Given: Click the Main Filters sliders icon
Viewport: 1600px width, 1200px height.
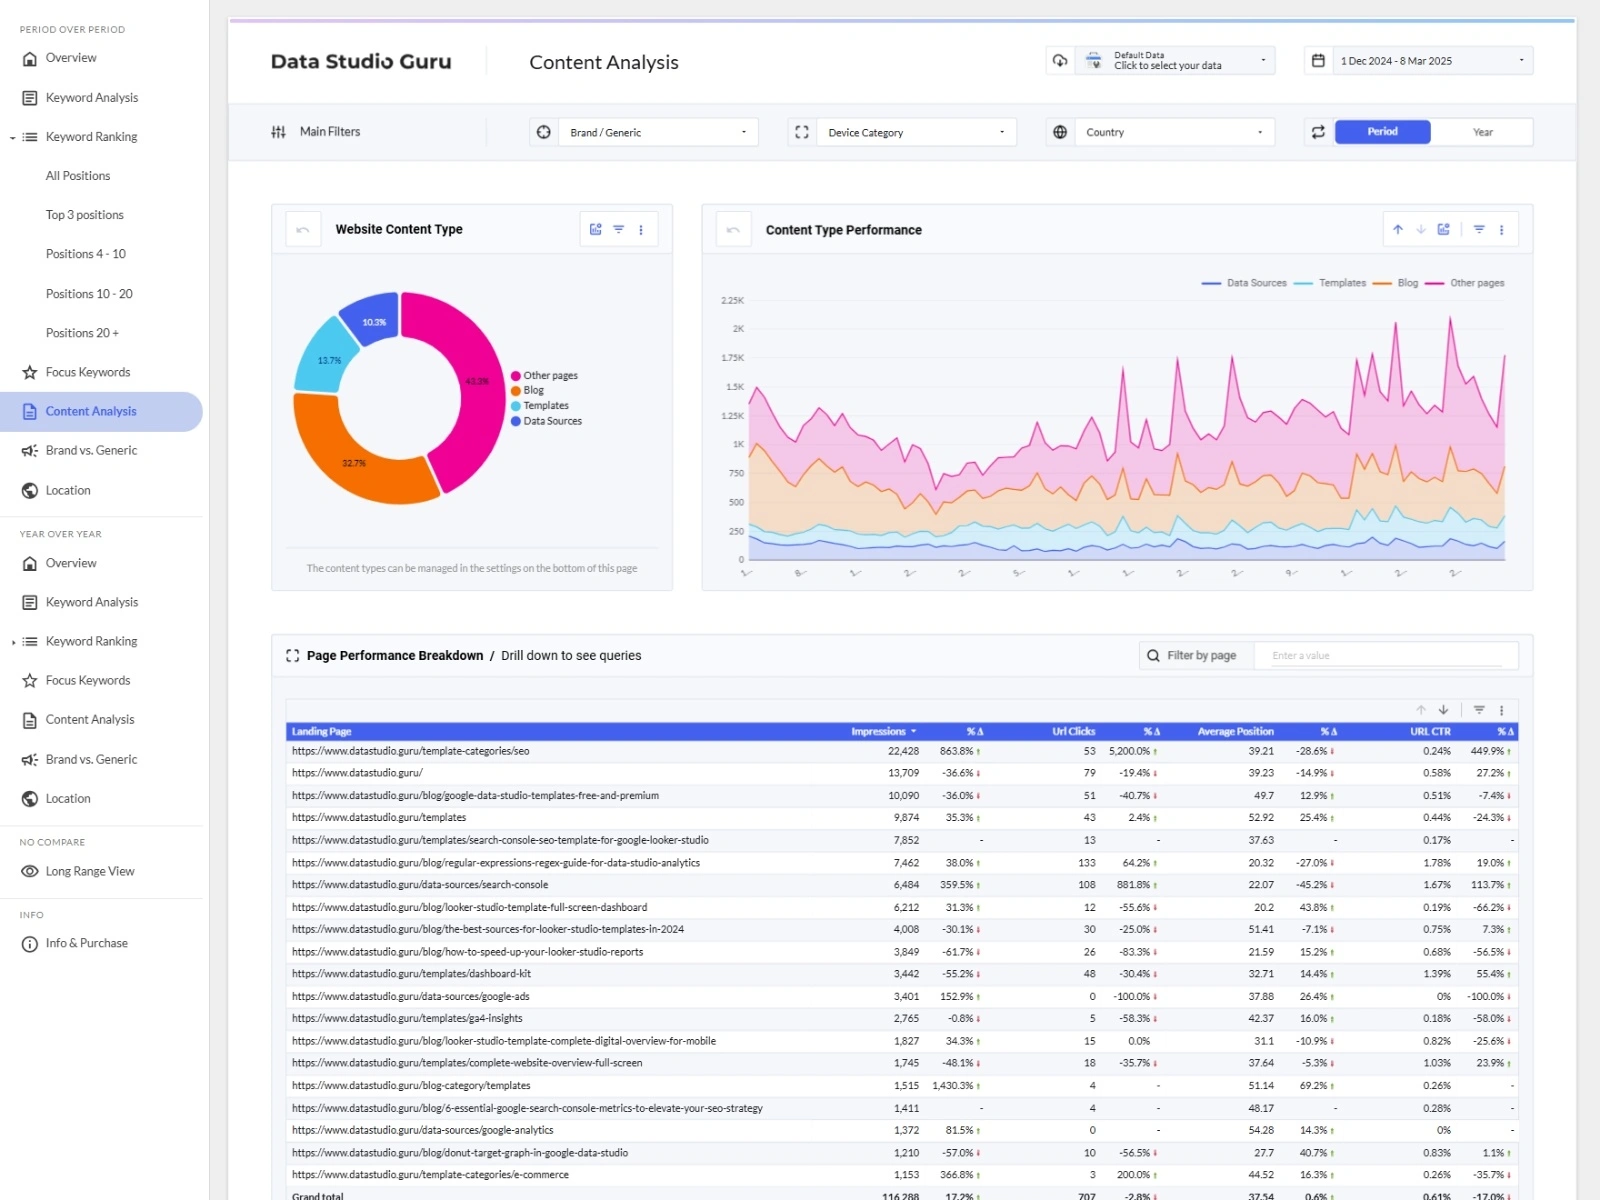Looking at the screenshot, I should click(x=278, y=132).
